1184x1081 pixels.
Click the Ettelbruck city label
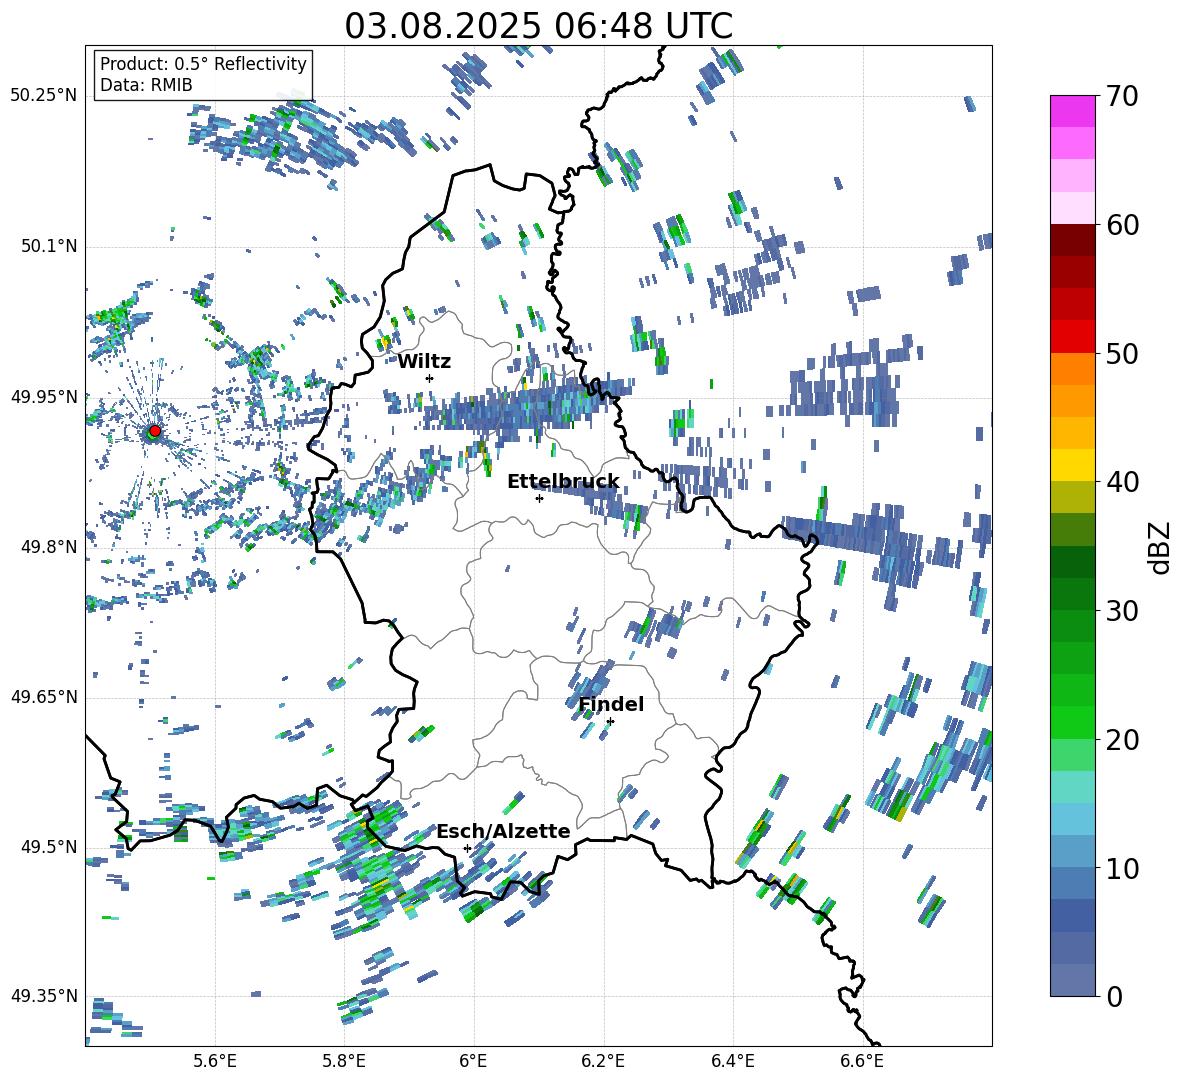[563, 482]
